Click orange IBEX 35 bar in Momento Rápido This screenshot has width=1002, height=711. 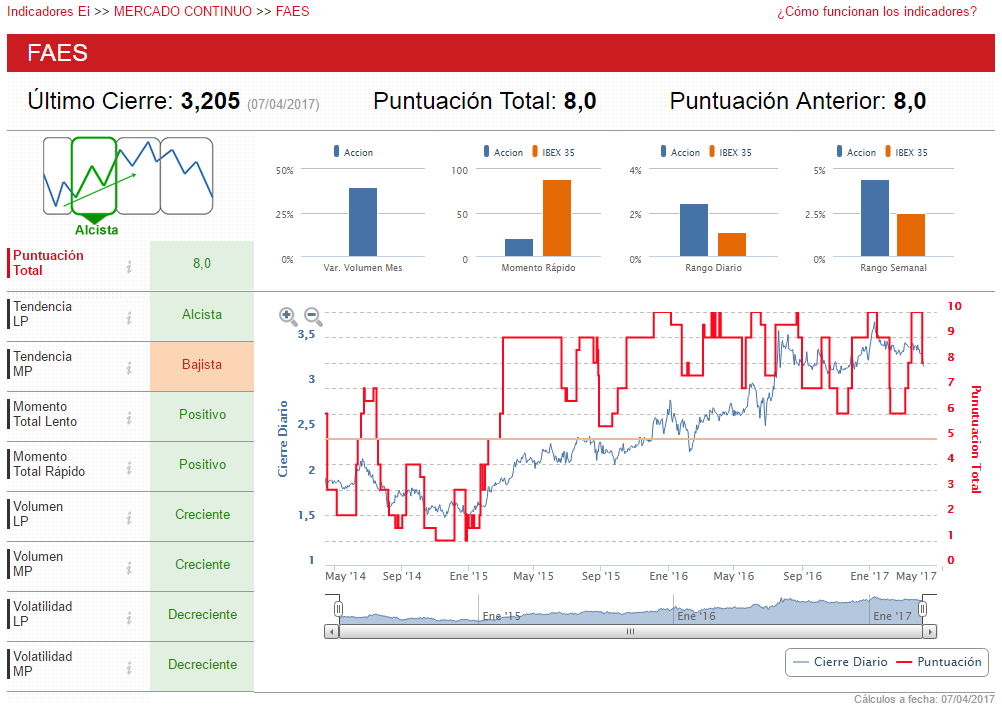[x=557, y=218]
